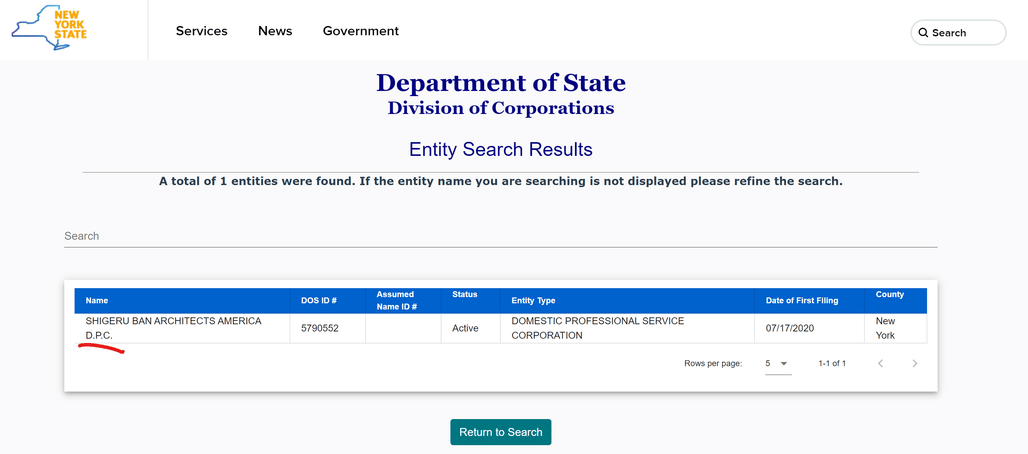Click the Return to Search button
The image size is (1028, 454).
501,432
